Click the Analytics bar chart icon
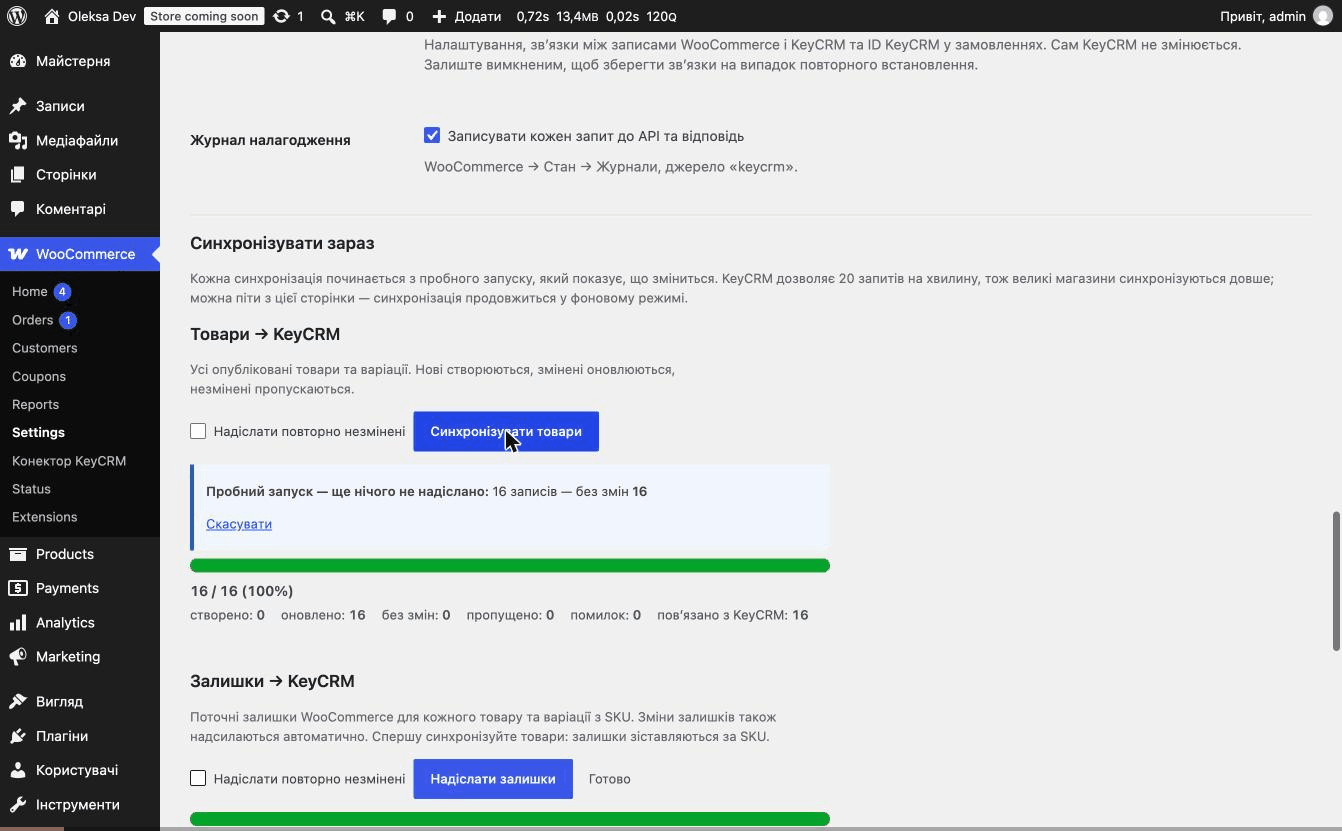 (18, 623)
